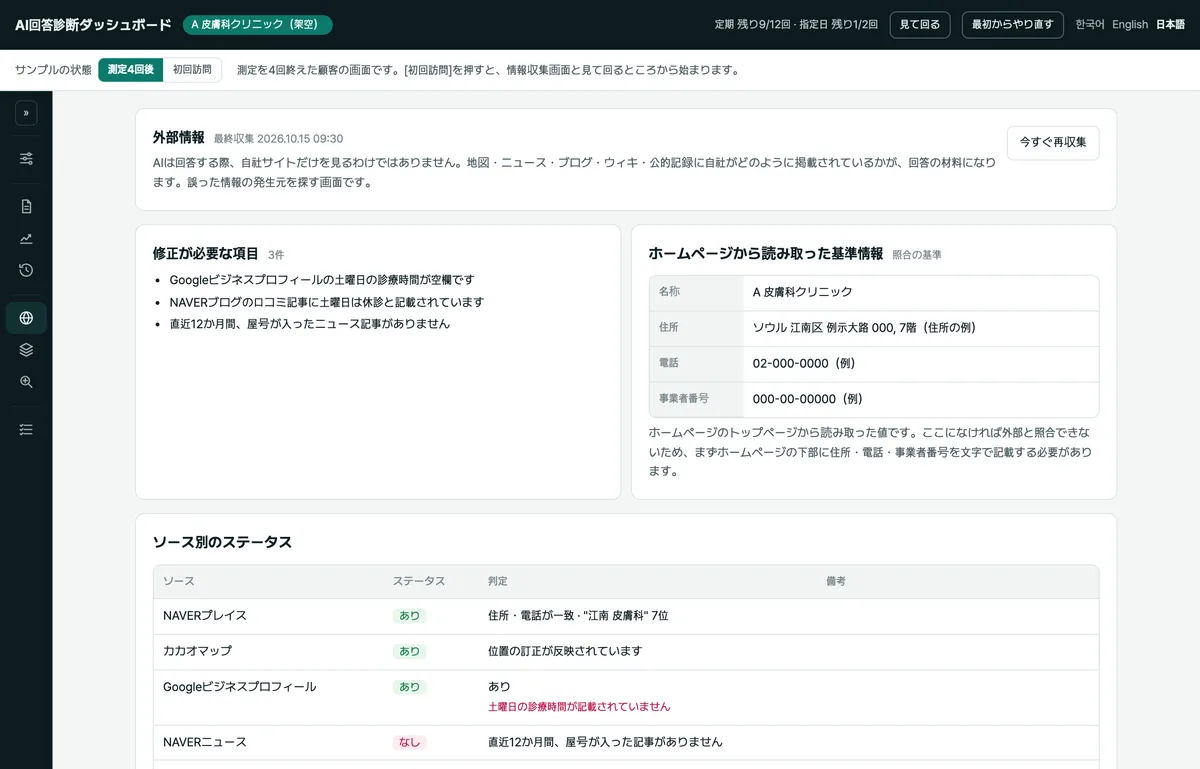Click the 判定 column header
This screenshot has width=1200, height=769.
(x=498, y=581)
